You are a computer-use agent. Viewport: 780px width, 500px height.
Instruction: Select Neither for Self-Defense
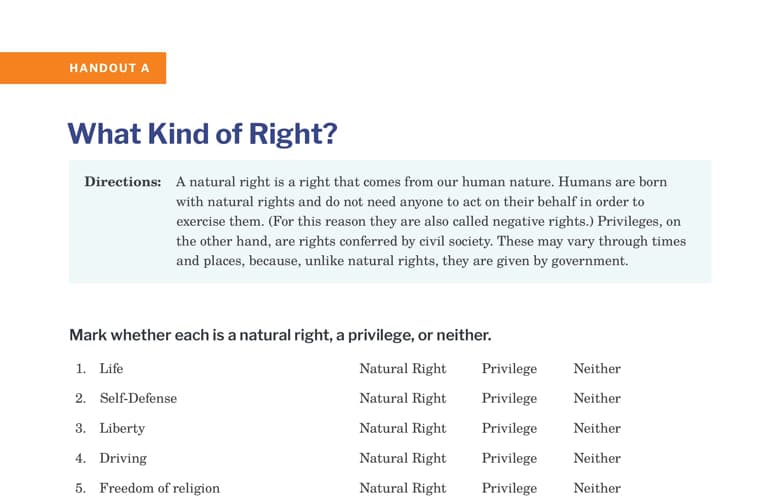click(597, 399)
